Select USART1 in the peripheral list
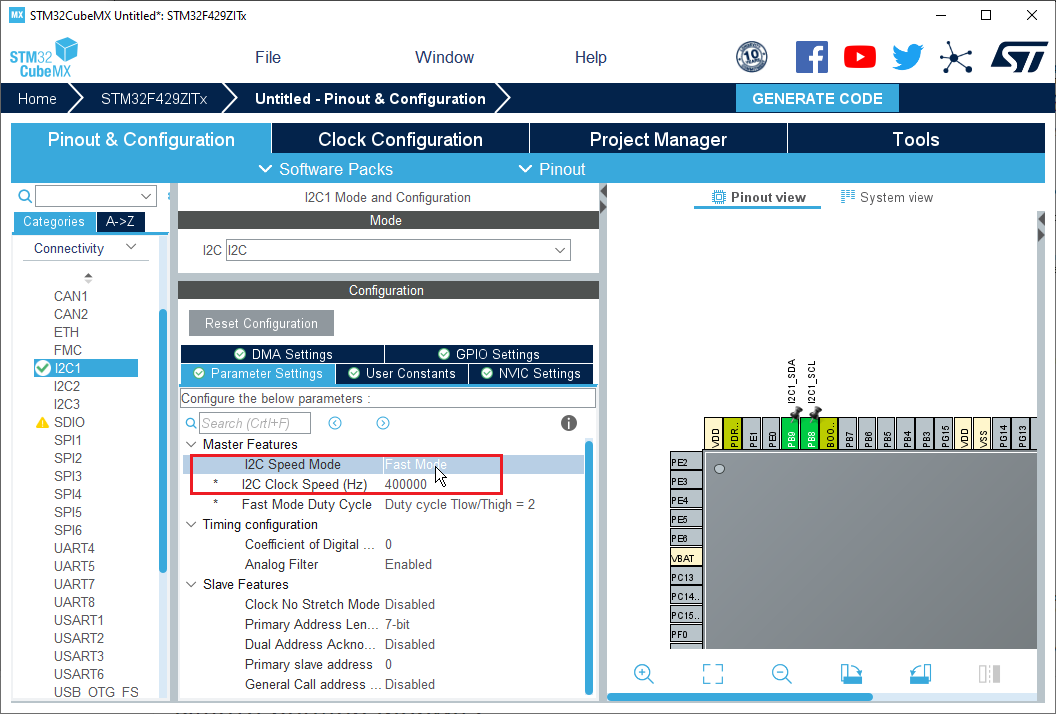 (x=79, y=620)
